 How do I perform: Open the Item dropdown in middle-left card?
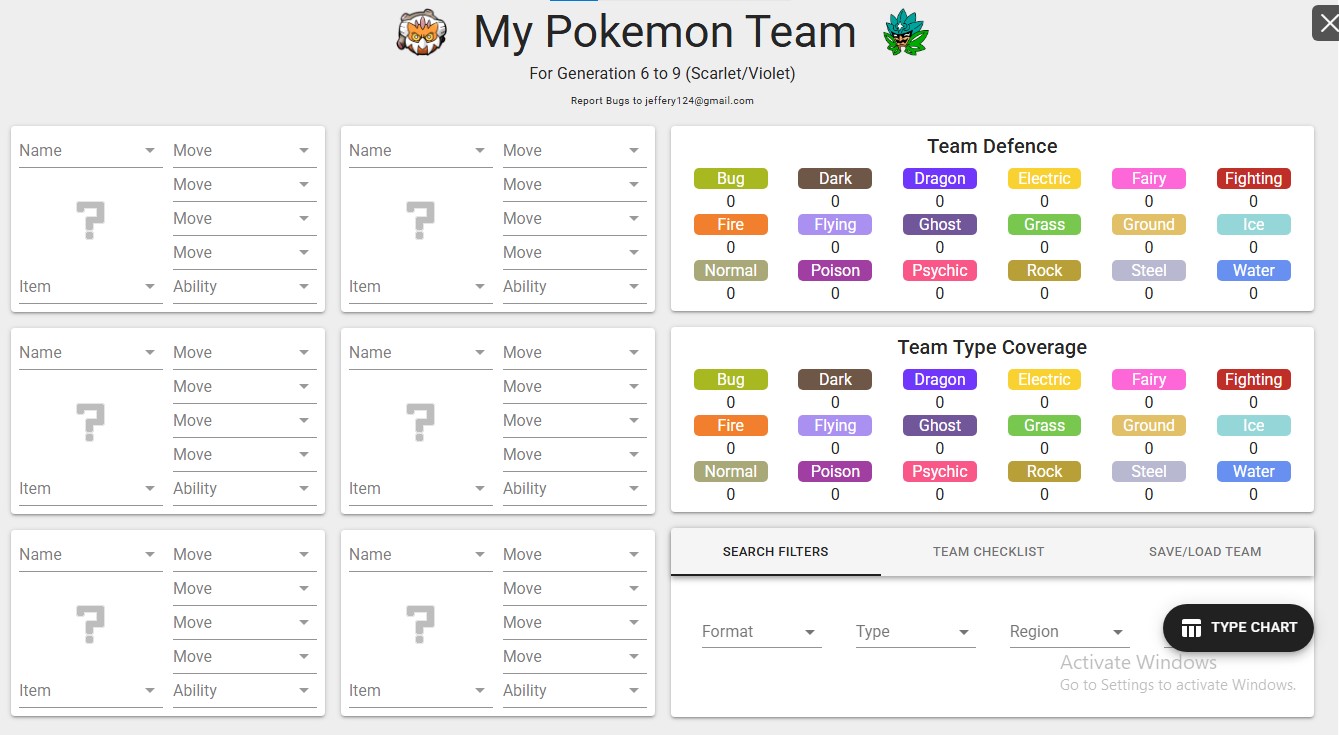90,489
